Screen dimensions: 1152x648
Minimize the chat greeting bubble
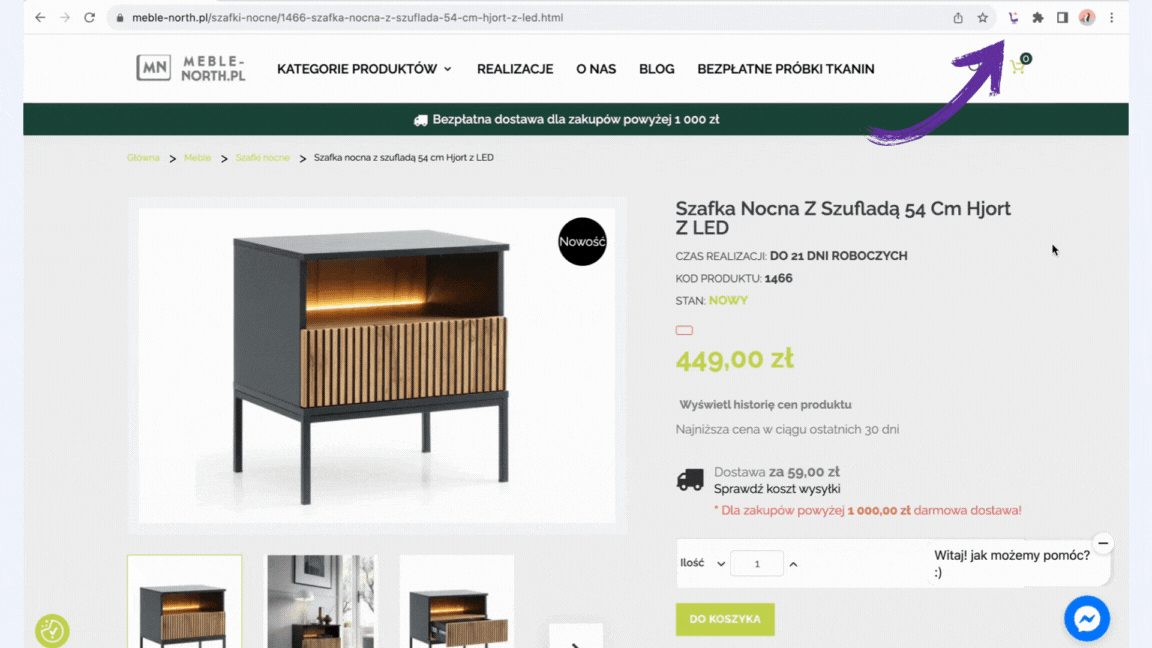coord(1103,544)
